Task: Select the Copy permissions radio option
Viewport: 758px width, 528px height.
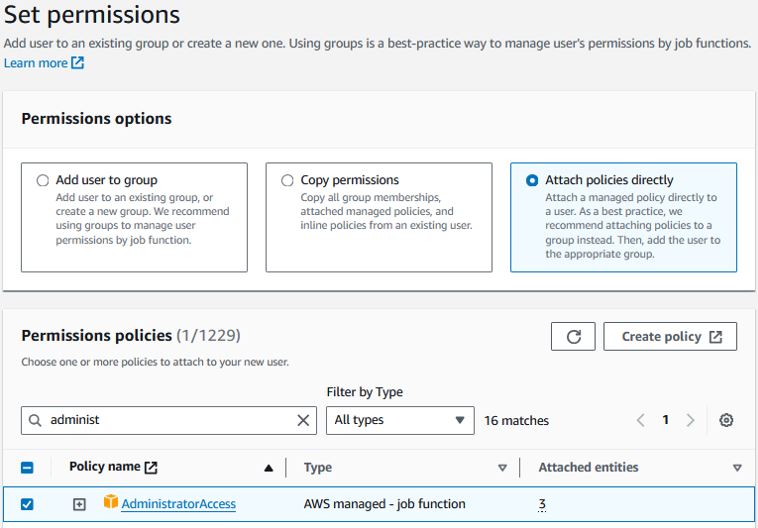Action: (287, 180)
